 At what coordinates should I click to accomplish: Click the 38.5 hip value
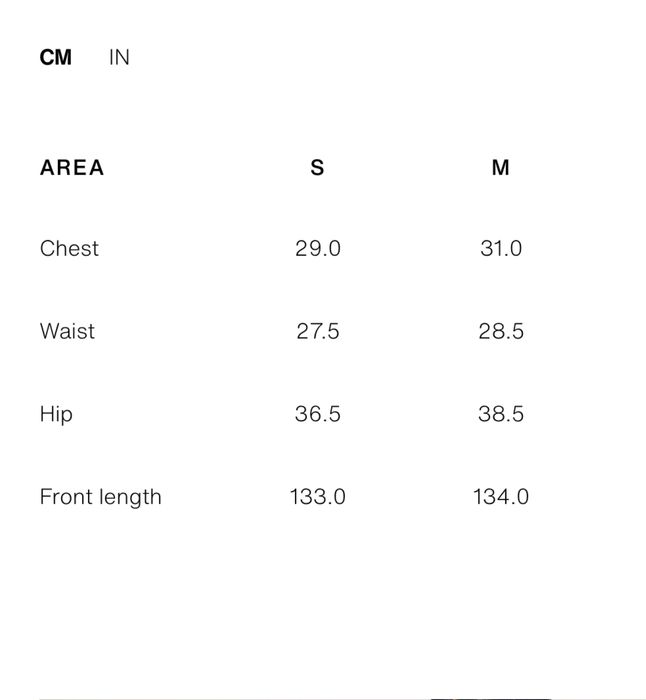(501, 414)
